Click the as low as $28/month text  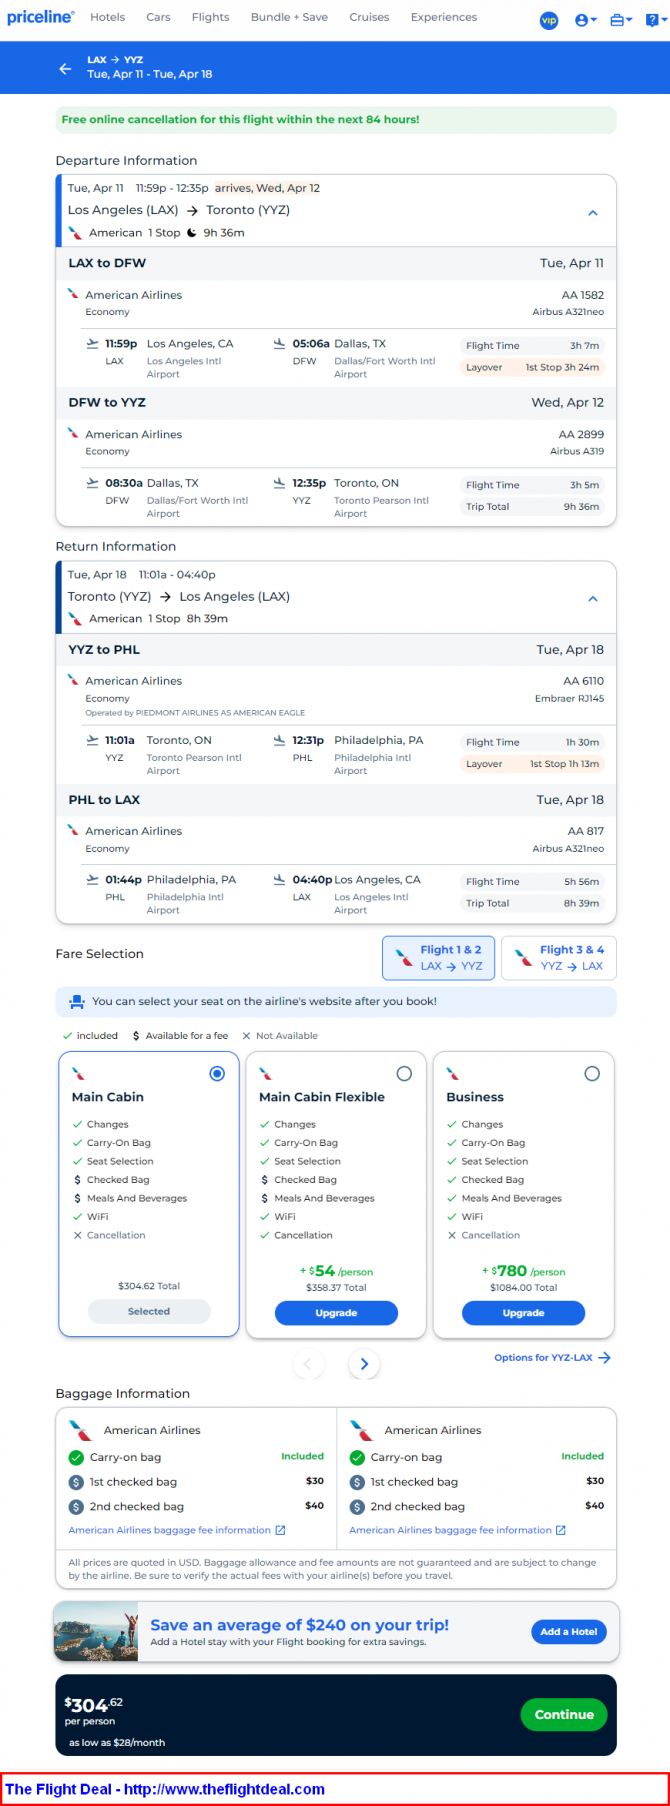(117, 1742)
